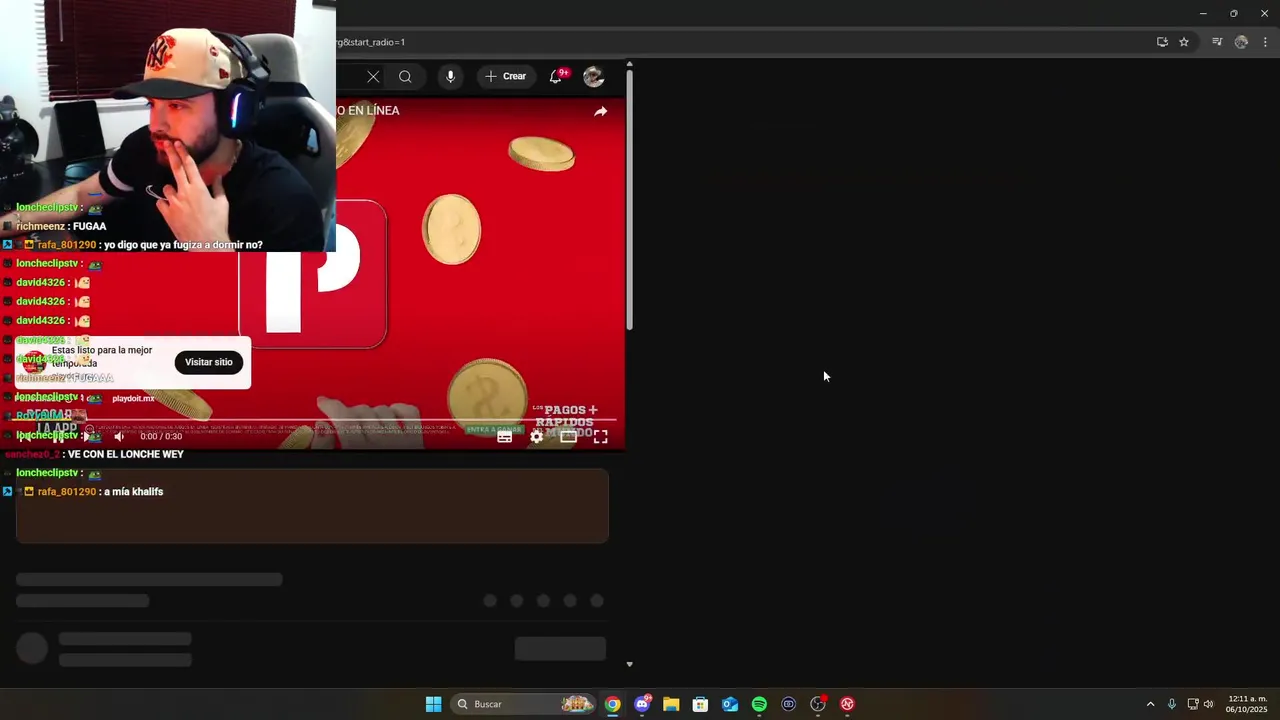The height and width of the screenshot is (720, 1280).
Task: Click the page vertical scrollbar thumb
Action: coord(629,200)
